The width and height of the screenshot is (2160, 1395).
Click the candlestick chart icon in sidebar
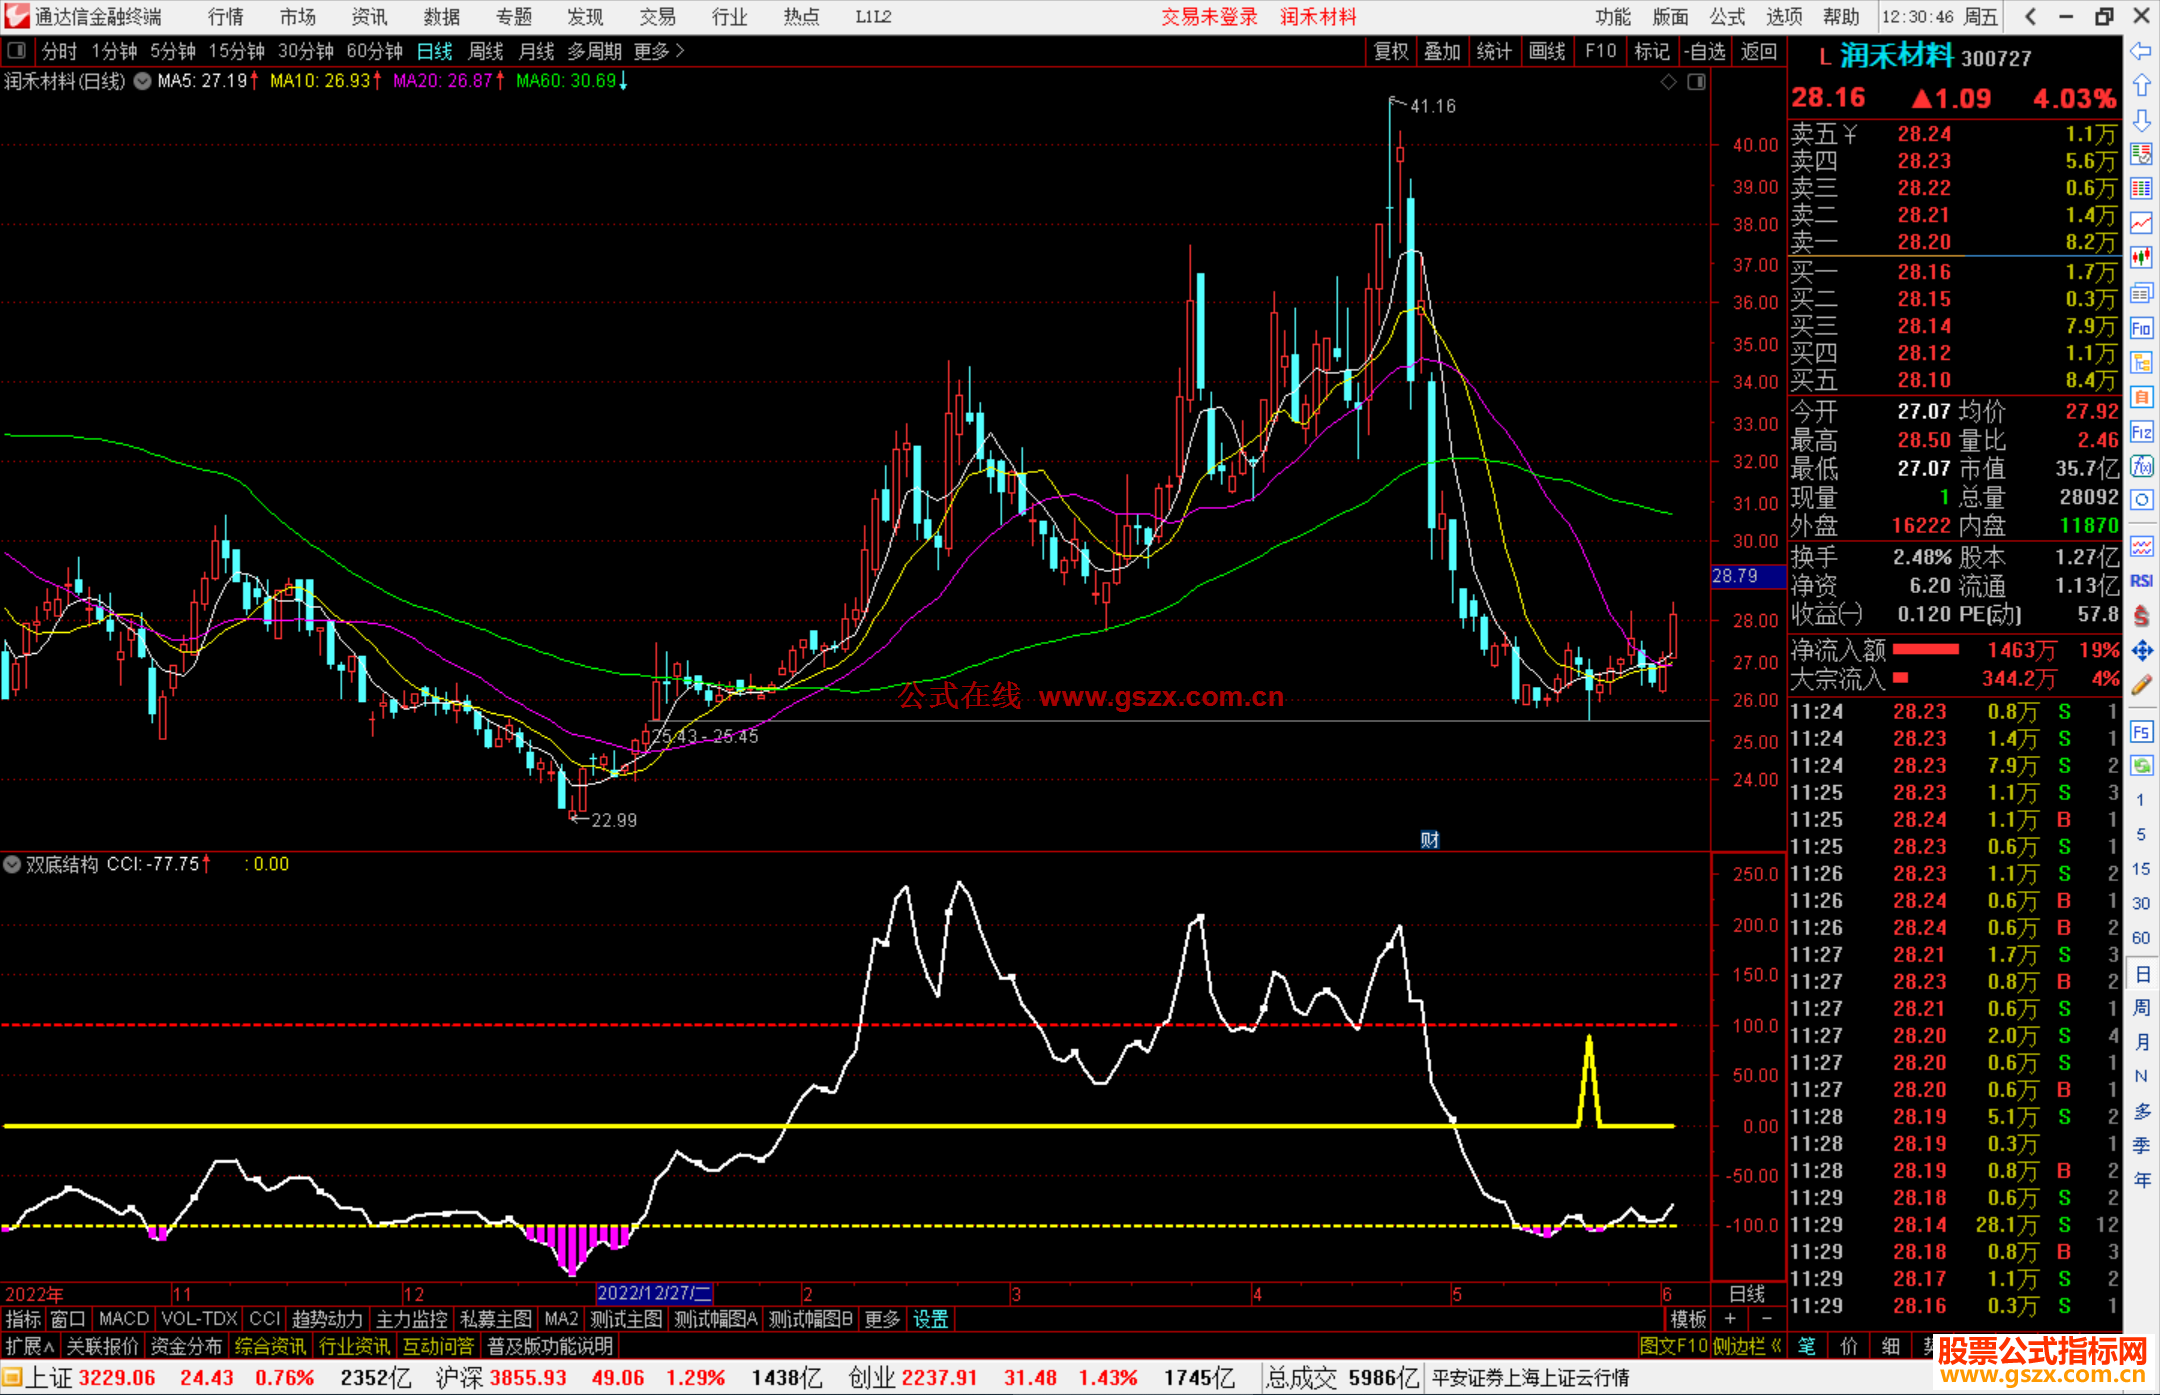click(x=2141, y=258)
